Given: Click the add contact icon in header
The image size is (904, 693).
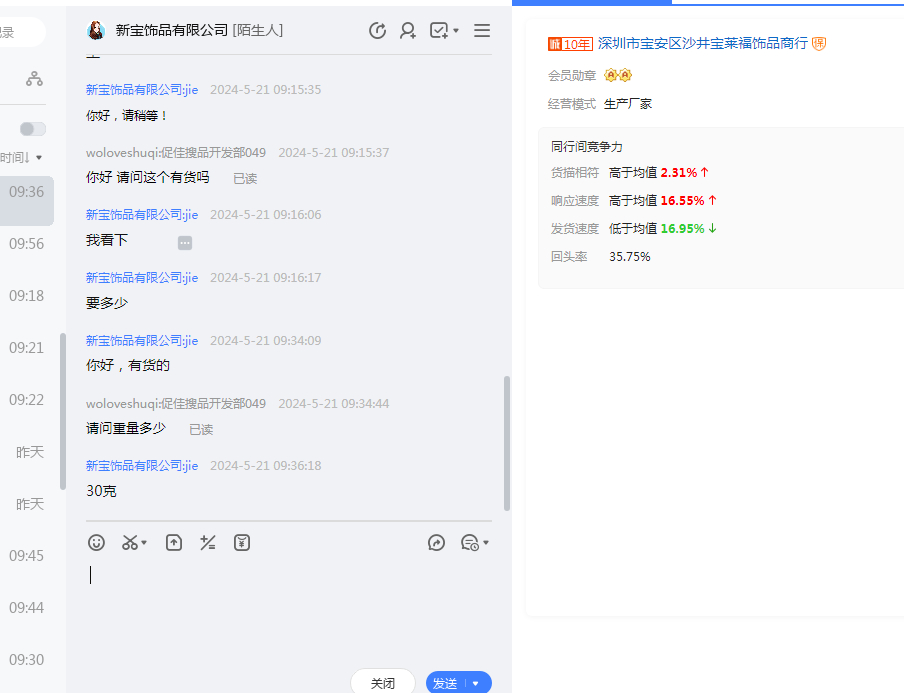Looking at the screenshot, I should [408, 31].
